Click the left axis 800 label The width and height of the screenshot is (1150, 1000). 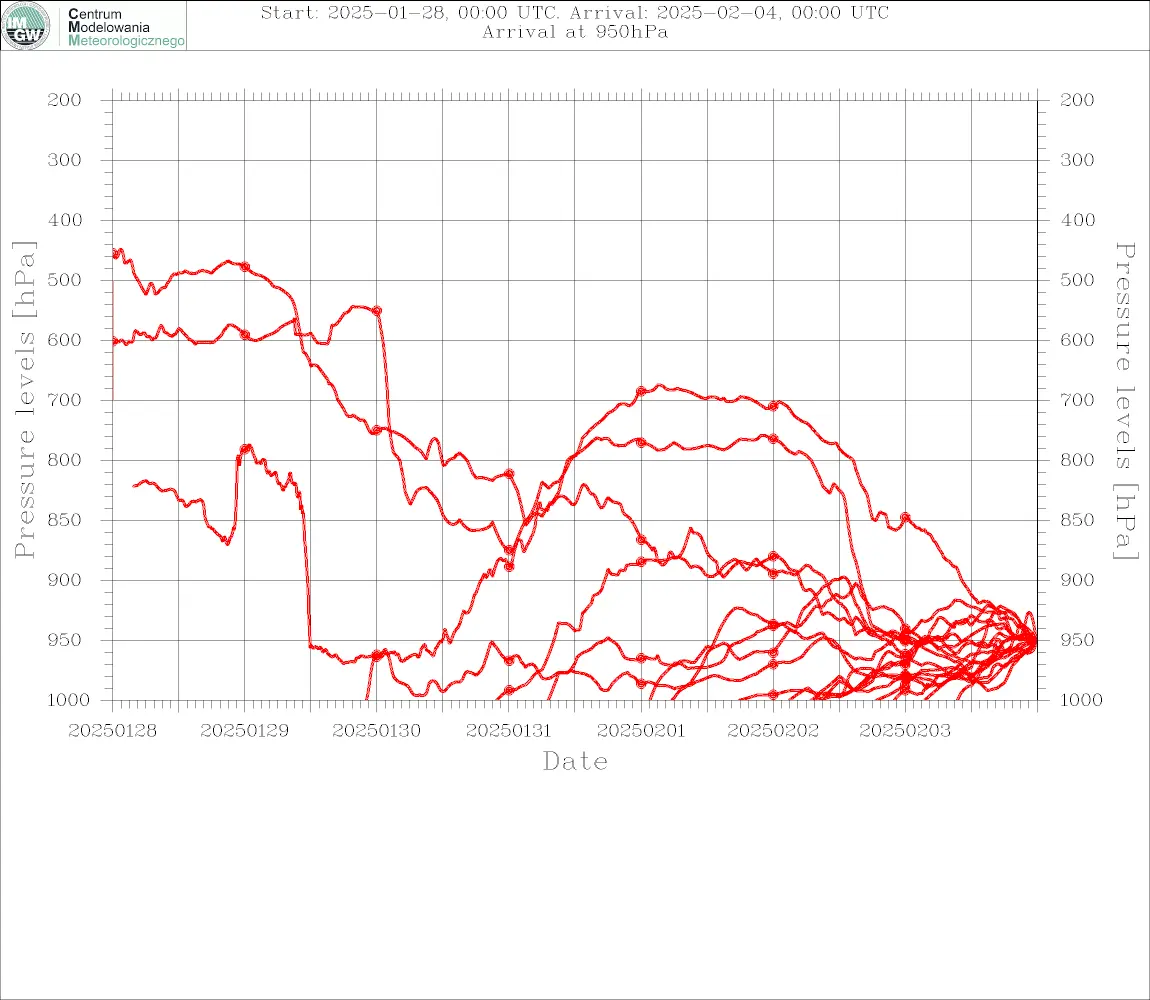pos(65,460)
